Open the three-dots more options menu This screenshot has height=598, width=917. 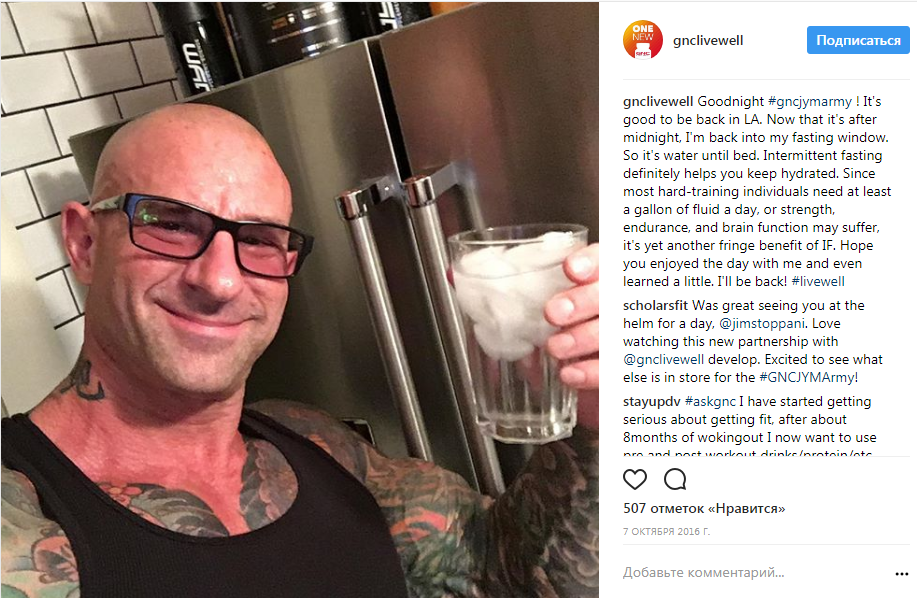[x=901, y=574]
